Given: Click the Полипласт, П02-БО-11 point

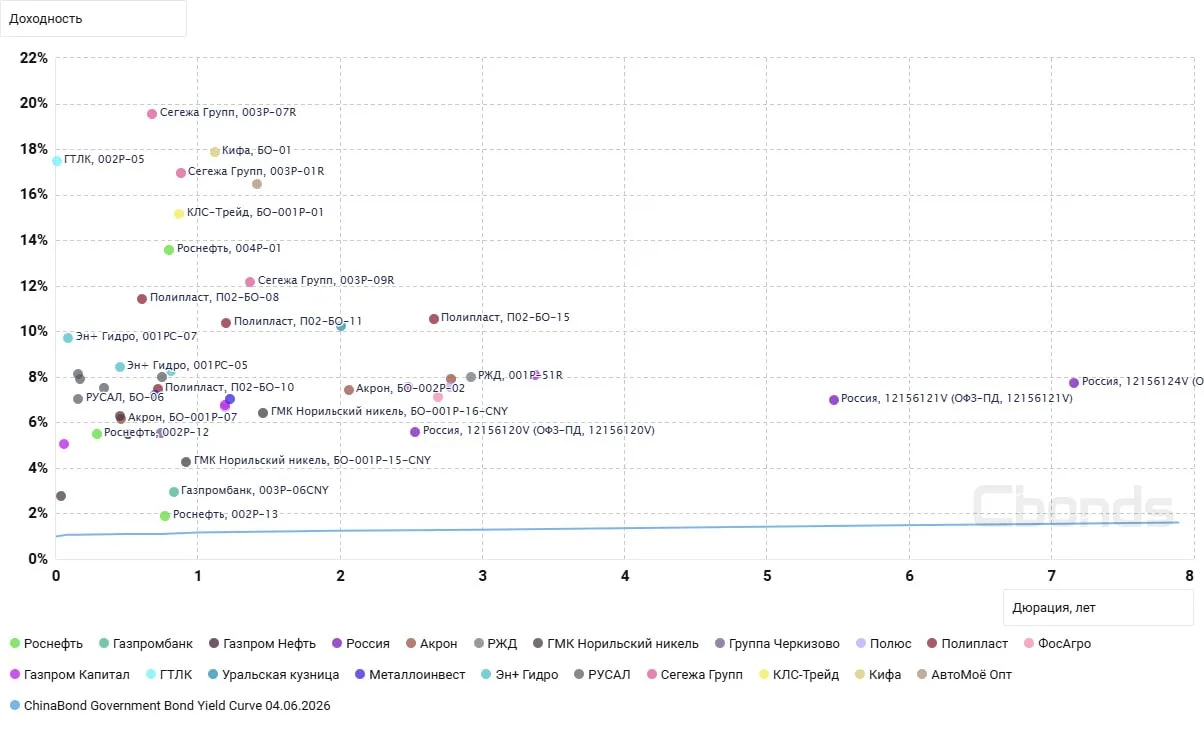Looking at the screenshot, I should [226, 323].
